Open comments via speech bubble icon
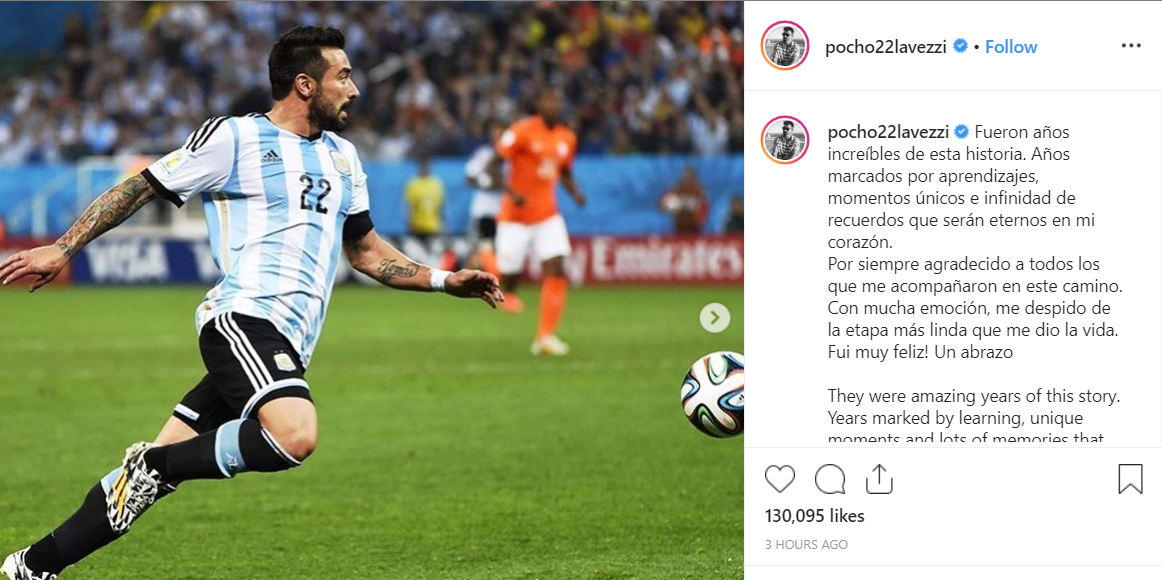This screenshot has width=1162, height=580. [830, 479]
